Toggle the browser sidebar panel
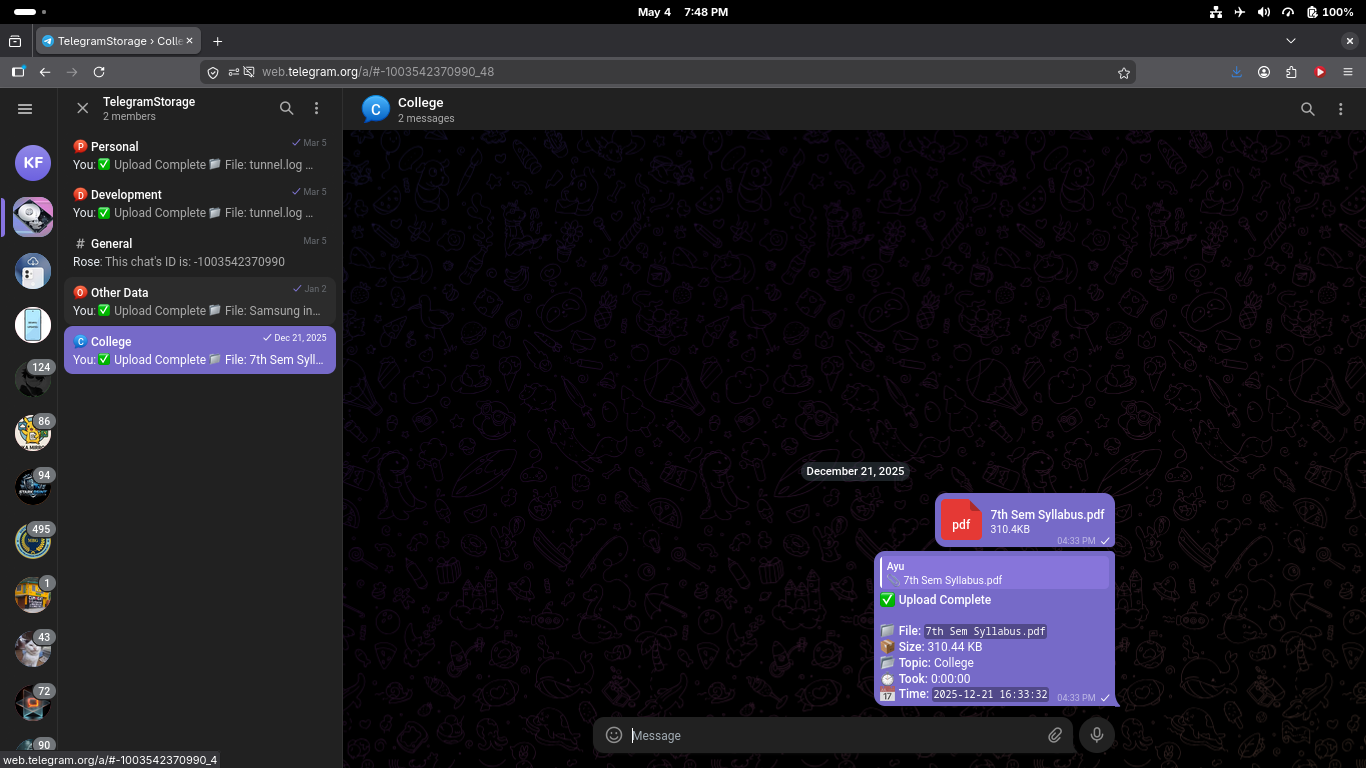 pyautogui.click(x=18, y=72)
